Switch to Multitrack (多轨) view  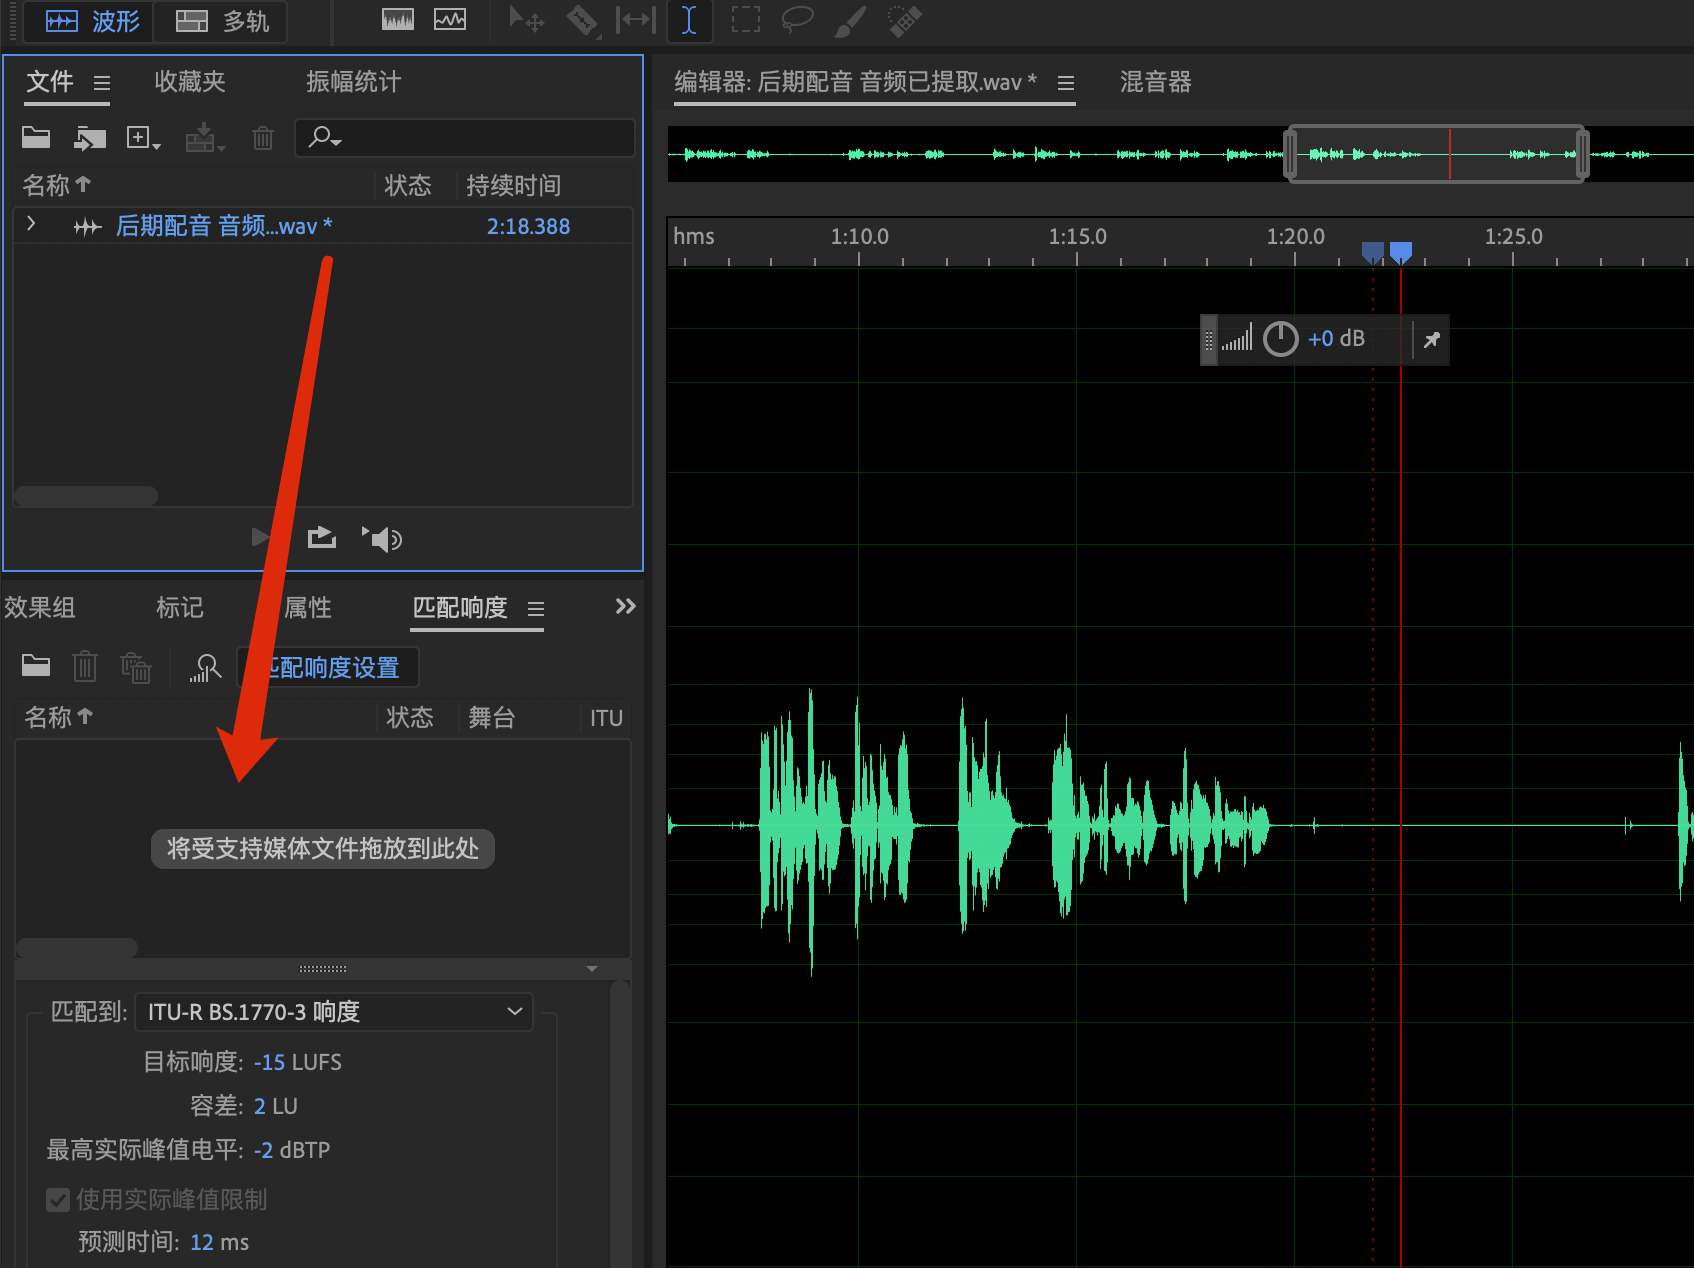(221, 21)
